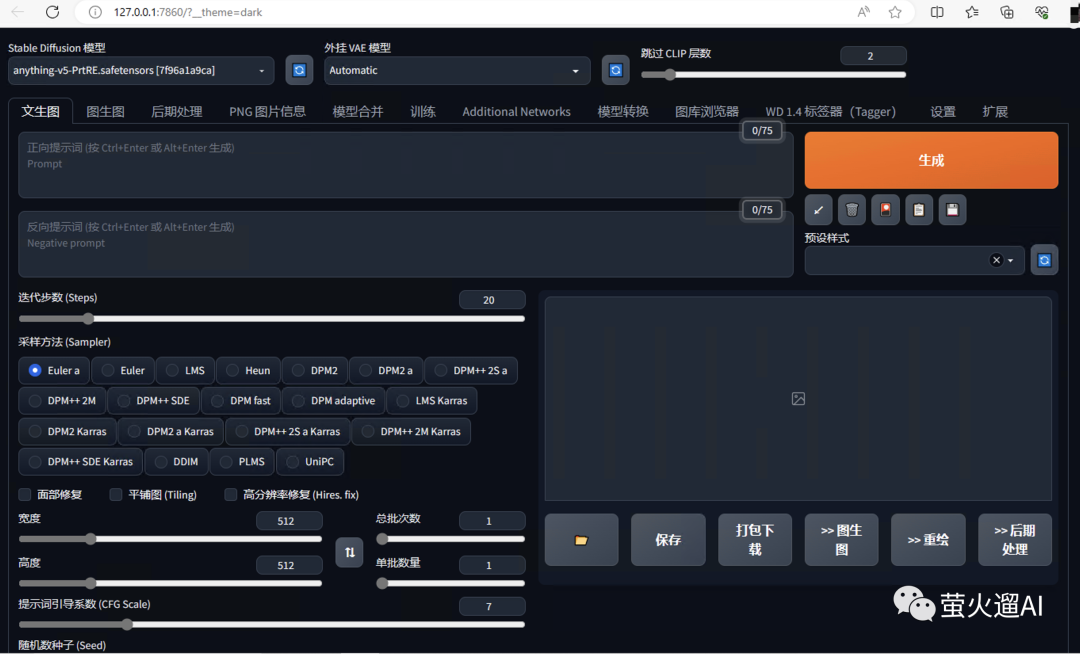Viewport: 1080px width, 654px height.
Task: Open browser essentials heart icon
Action: click(x=1041, y=12)
